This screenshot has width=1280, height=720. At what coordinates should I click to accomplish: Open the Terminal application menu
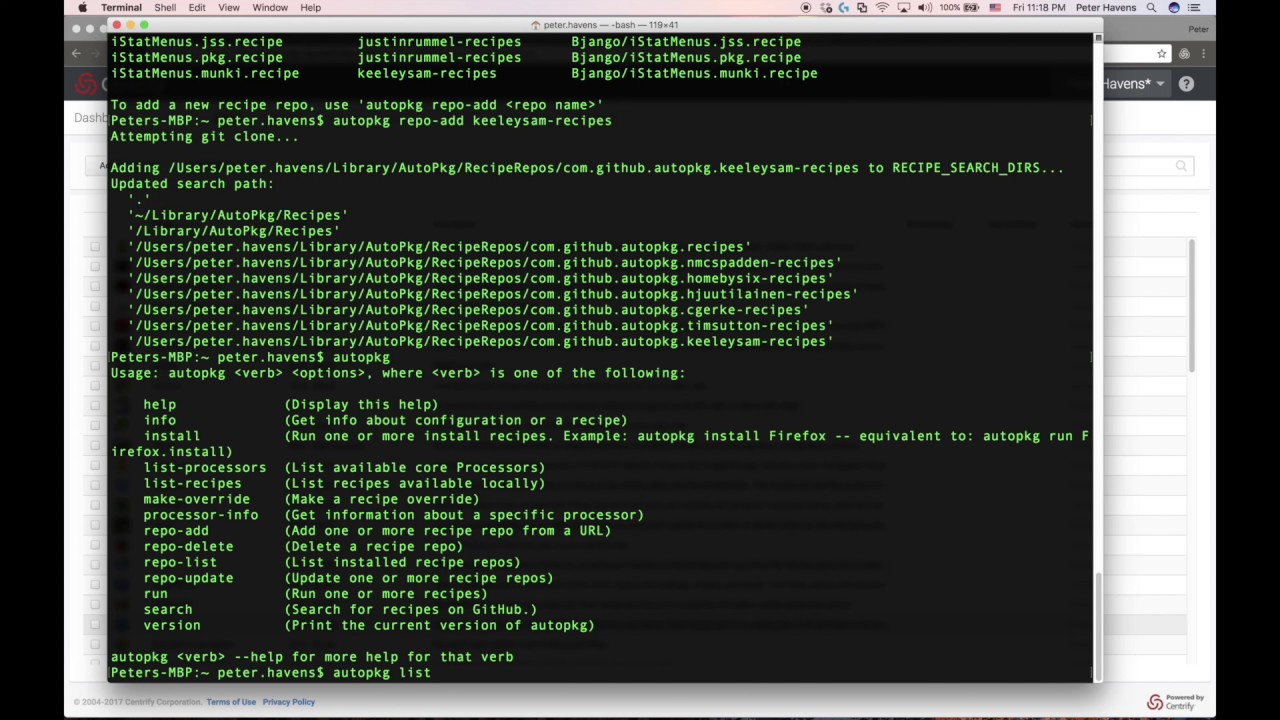pos(121,7)
